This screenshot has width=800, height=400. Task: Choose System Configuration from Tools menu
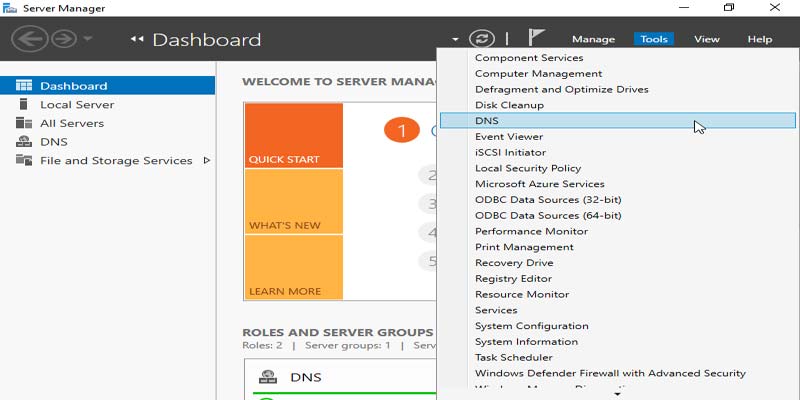pyautogui.click(x=618, y=326)
